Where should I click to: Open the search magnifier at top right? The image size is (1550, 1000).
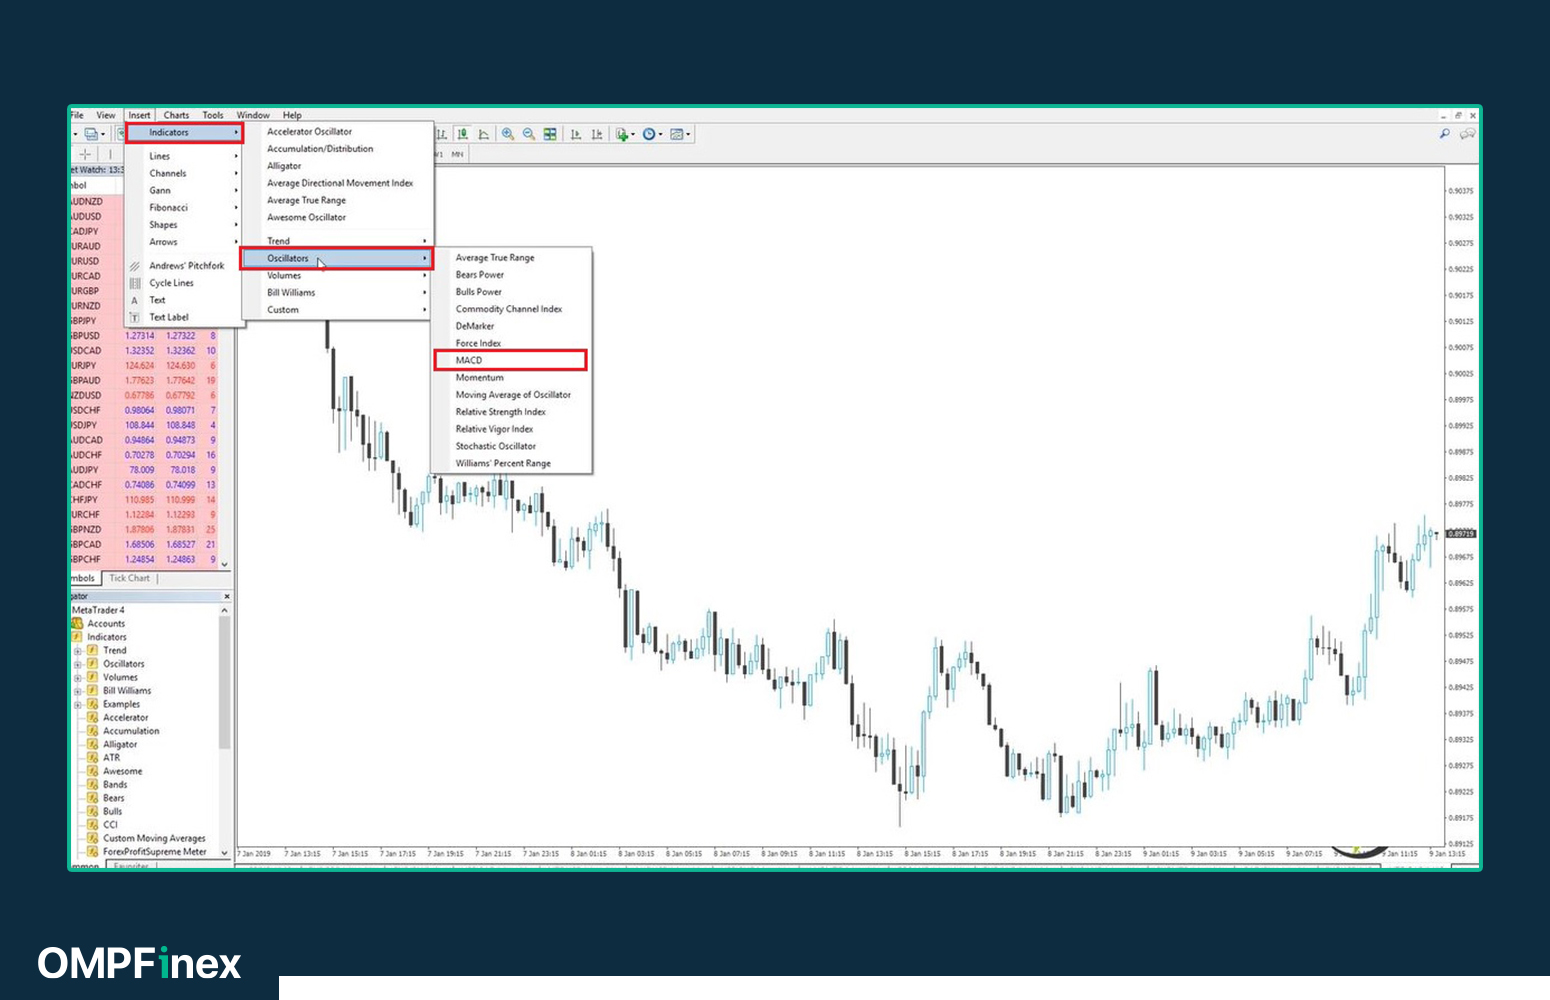tap(1444, 134)
